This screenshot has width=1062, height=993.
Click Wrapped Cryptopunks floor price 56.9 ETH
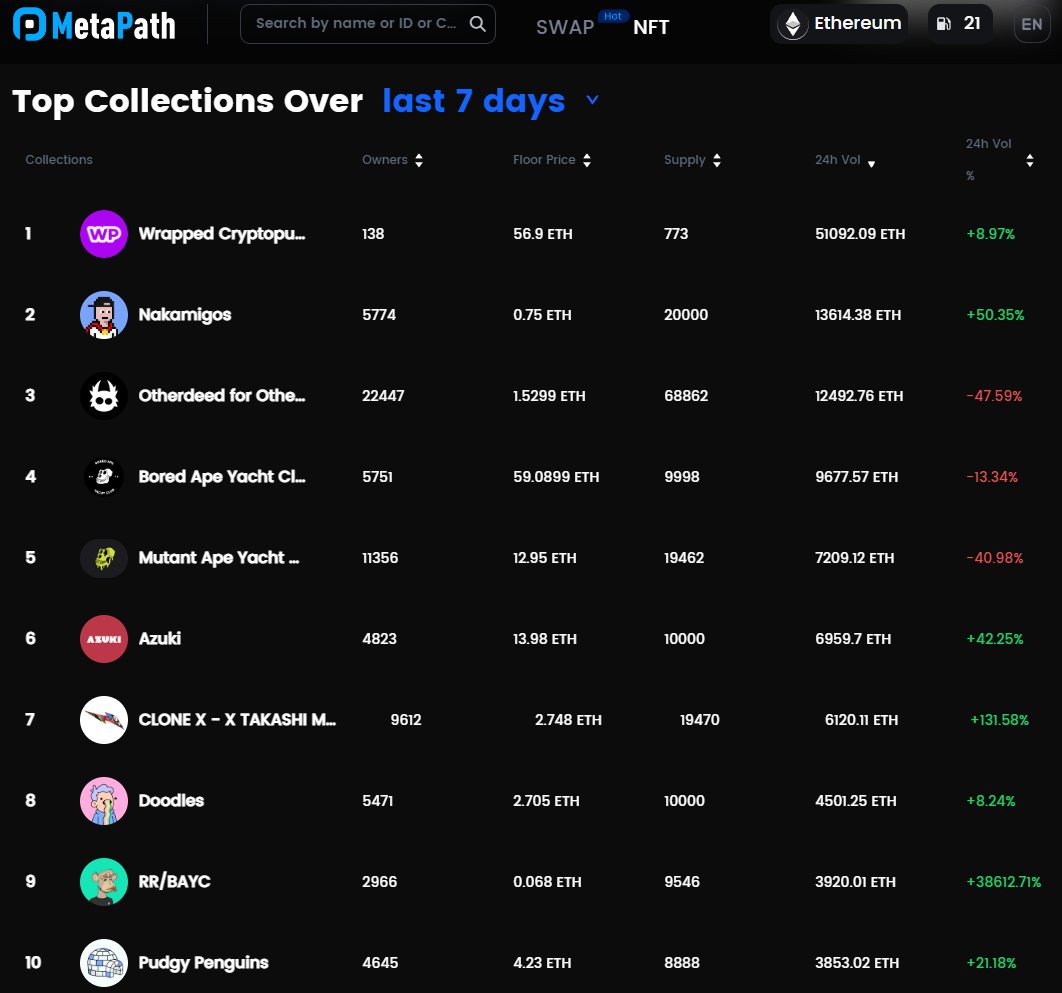point(543,234)
